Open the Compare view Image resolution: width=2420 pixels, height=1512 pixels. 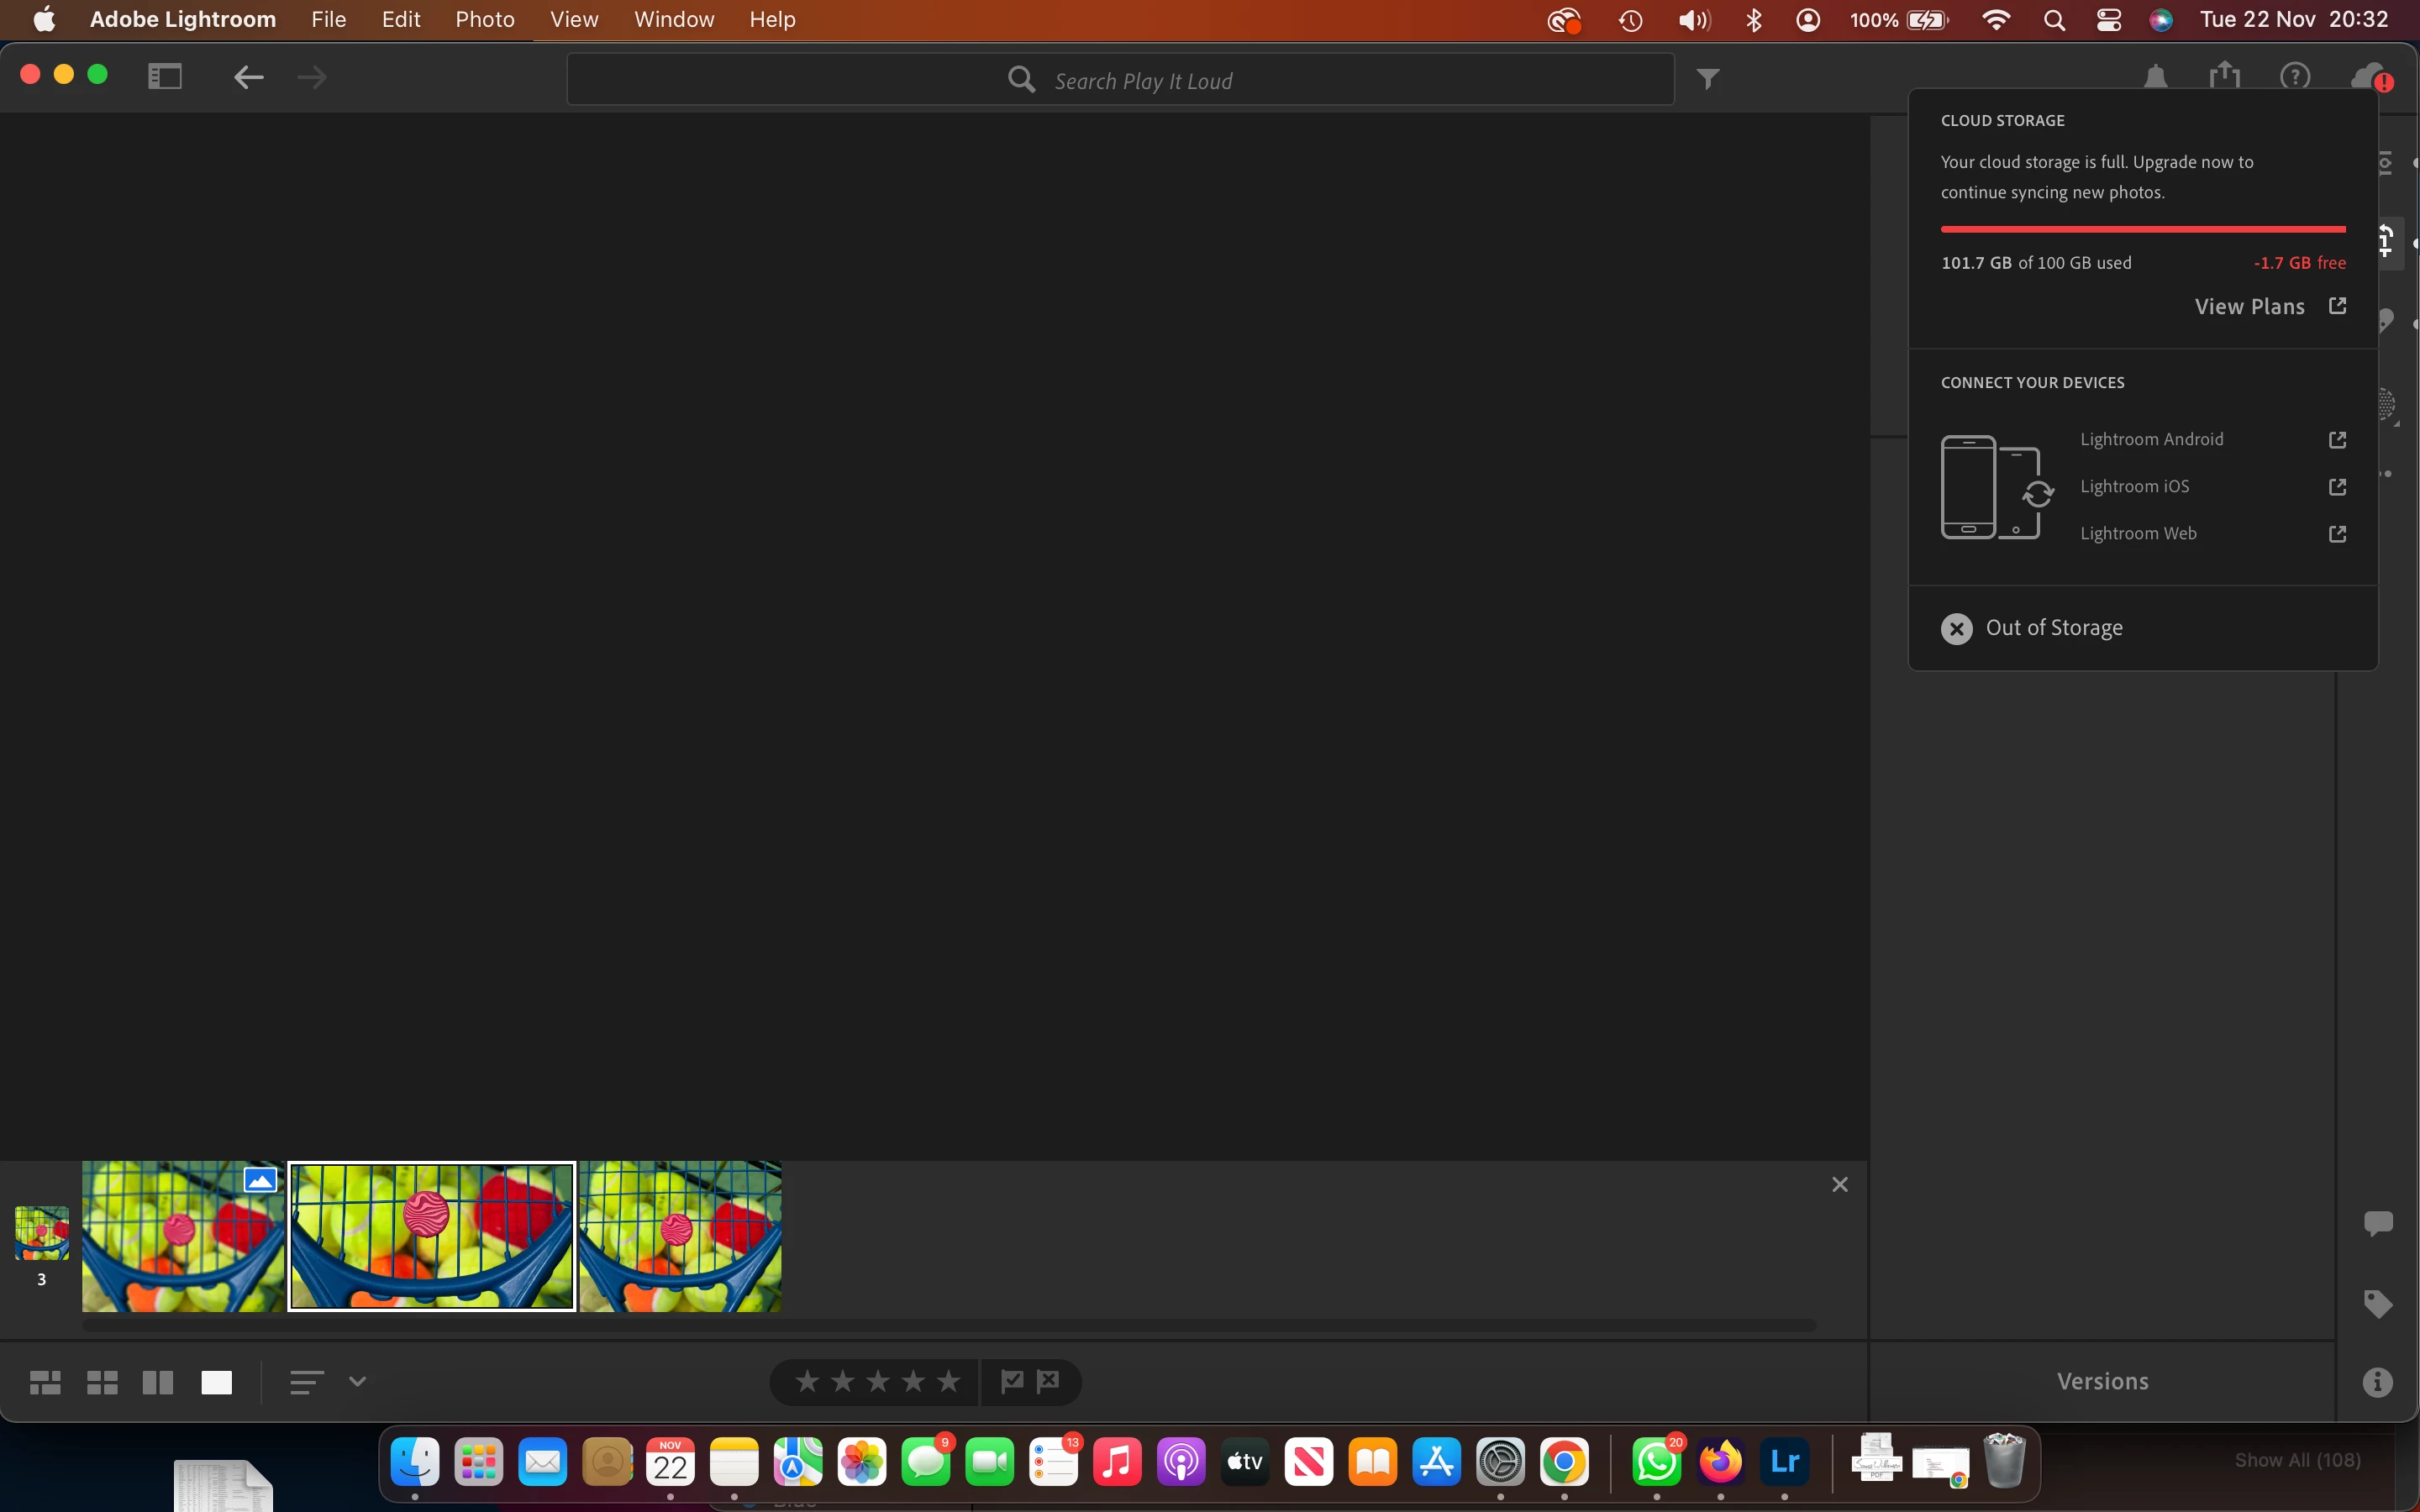pyautogui.click(x=158, y=1382)
